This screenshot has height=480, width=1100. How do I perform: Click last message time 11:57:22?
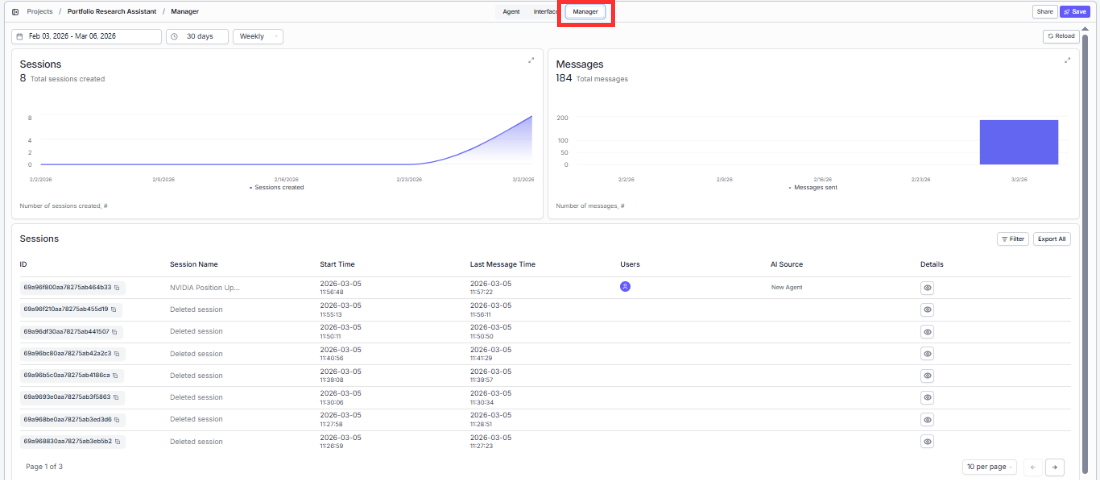click(x=481, y=291)
